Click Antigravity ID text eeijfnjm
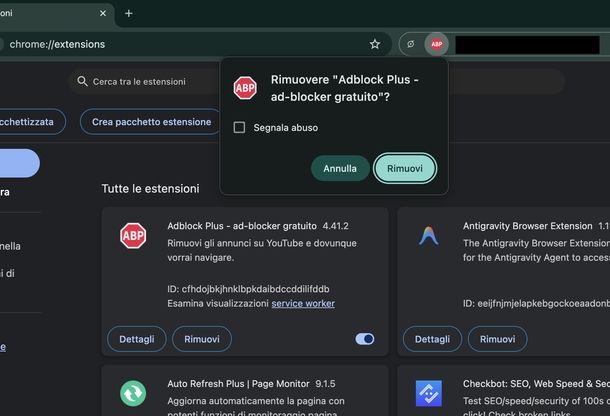Image resolution: width=610 pixels, height=416 pixels. click(x=536, y=303)
